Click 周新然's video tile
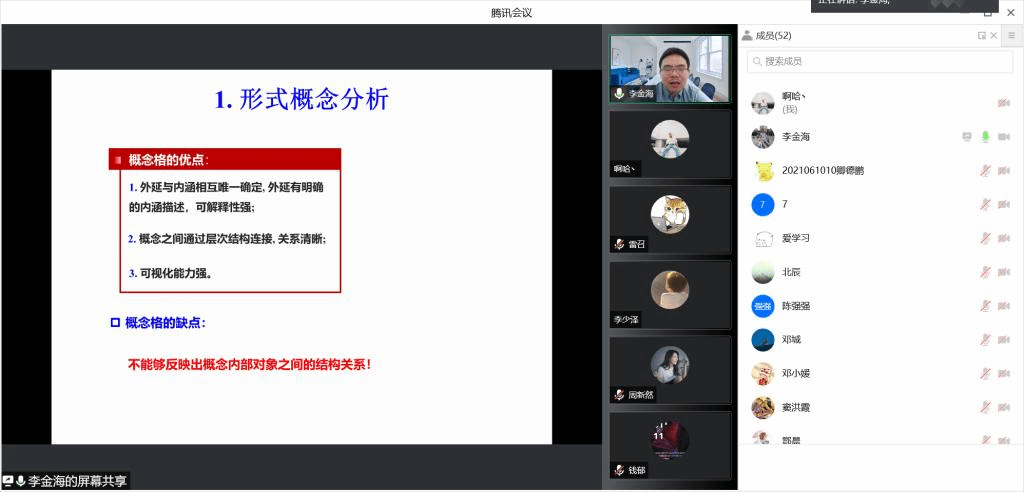The width and height of the screenshot is (1024, 492). (670, 369)
